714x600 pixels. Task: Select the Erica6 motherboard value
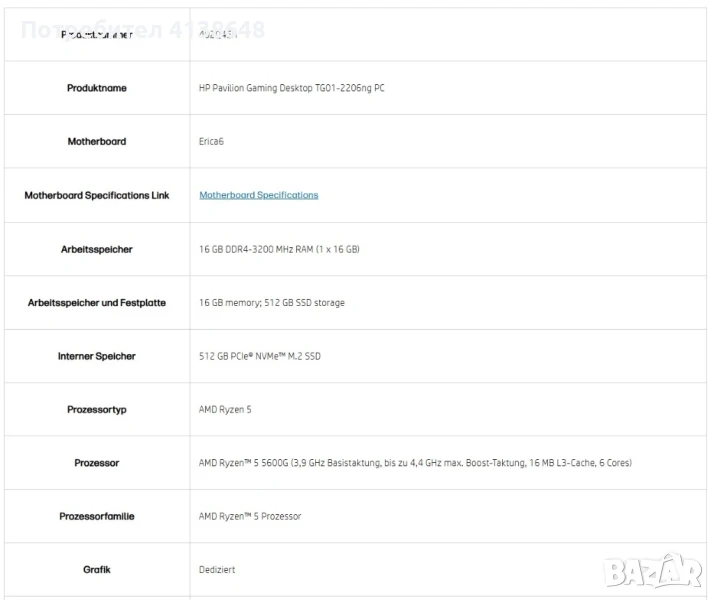click(211, 142)
